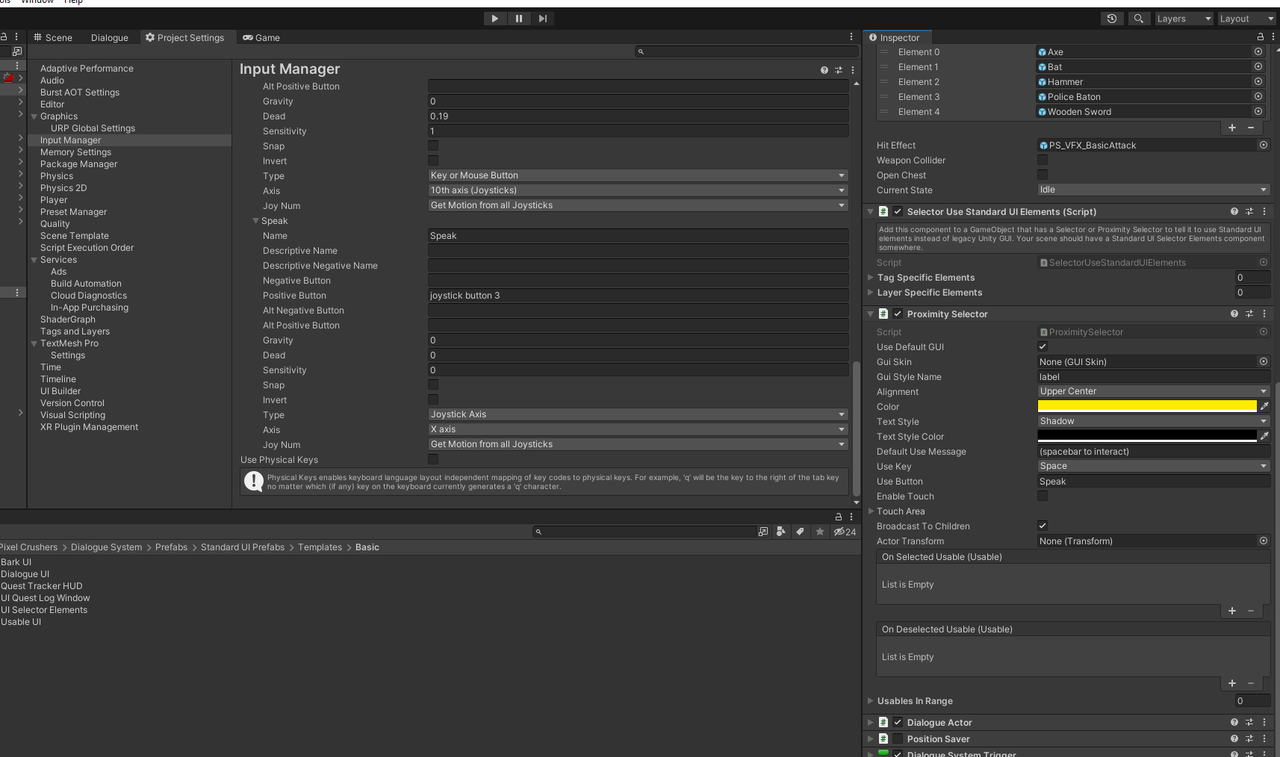Select the Project Settings tab
Screen dimensions: 1280x757
tap(185, 37)
